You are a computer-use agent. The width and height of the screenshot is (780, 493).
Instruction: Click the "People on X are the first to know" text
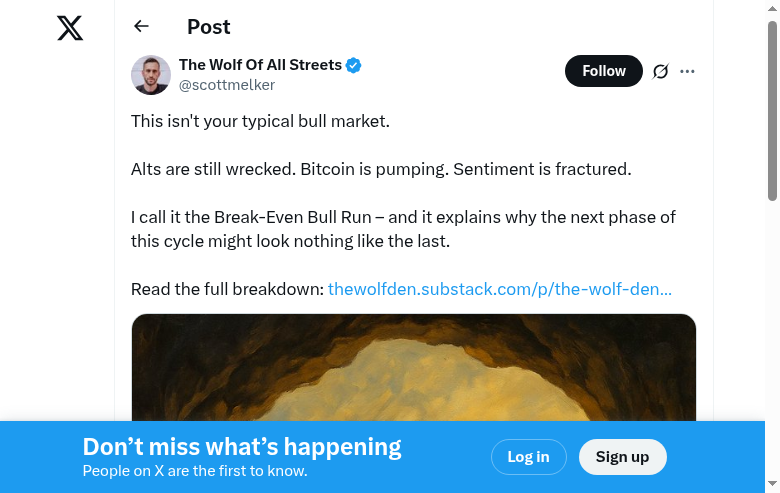pos(195,471)
